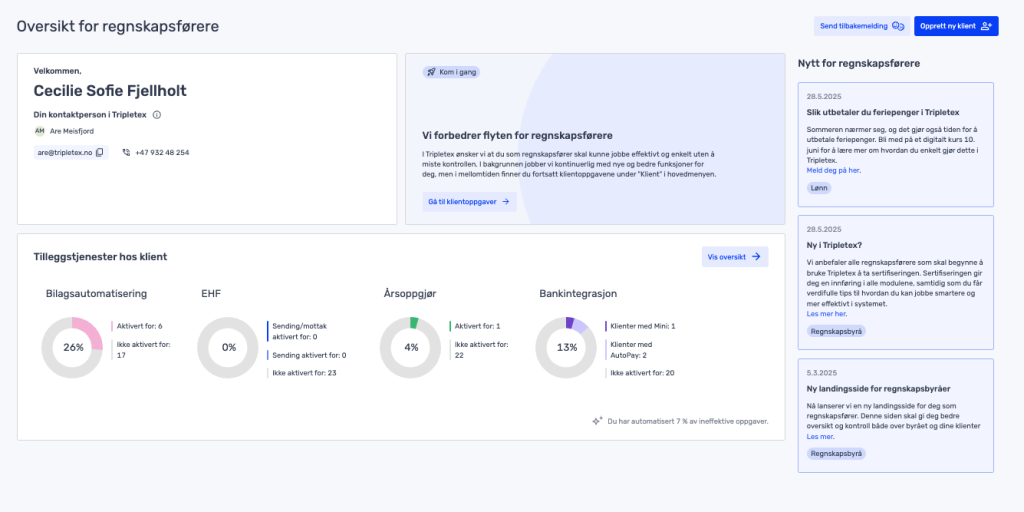1024x512 pixels.
Task: Click the AM avatar for Are Meisfjord
Action: [40, 131]
